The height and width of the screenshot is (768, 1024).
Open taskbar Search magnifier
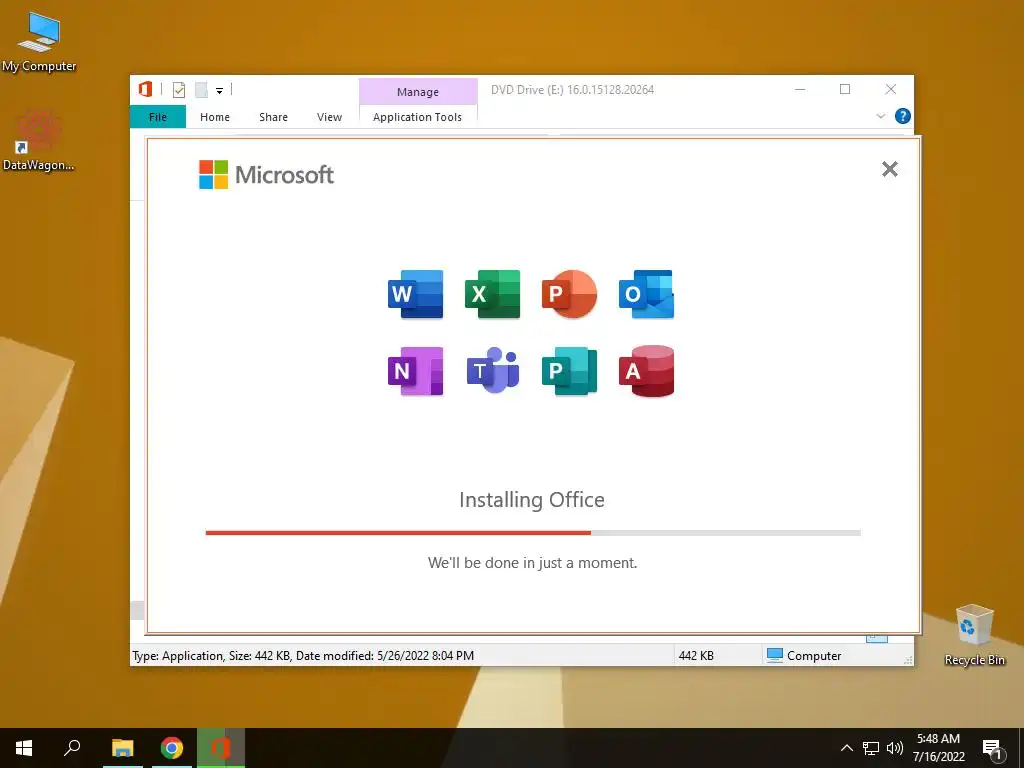pos(72,748)
